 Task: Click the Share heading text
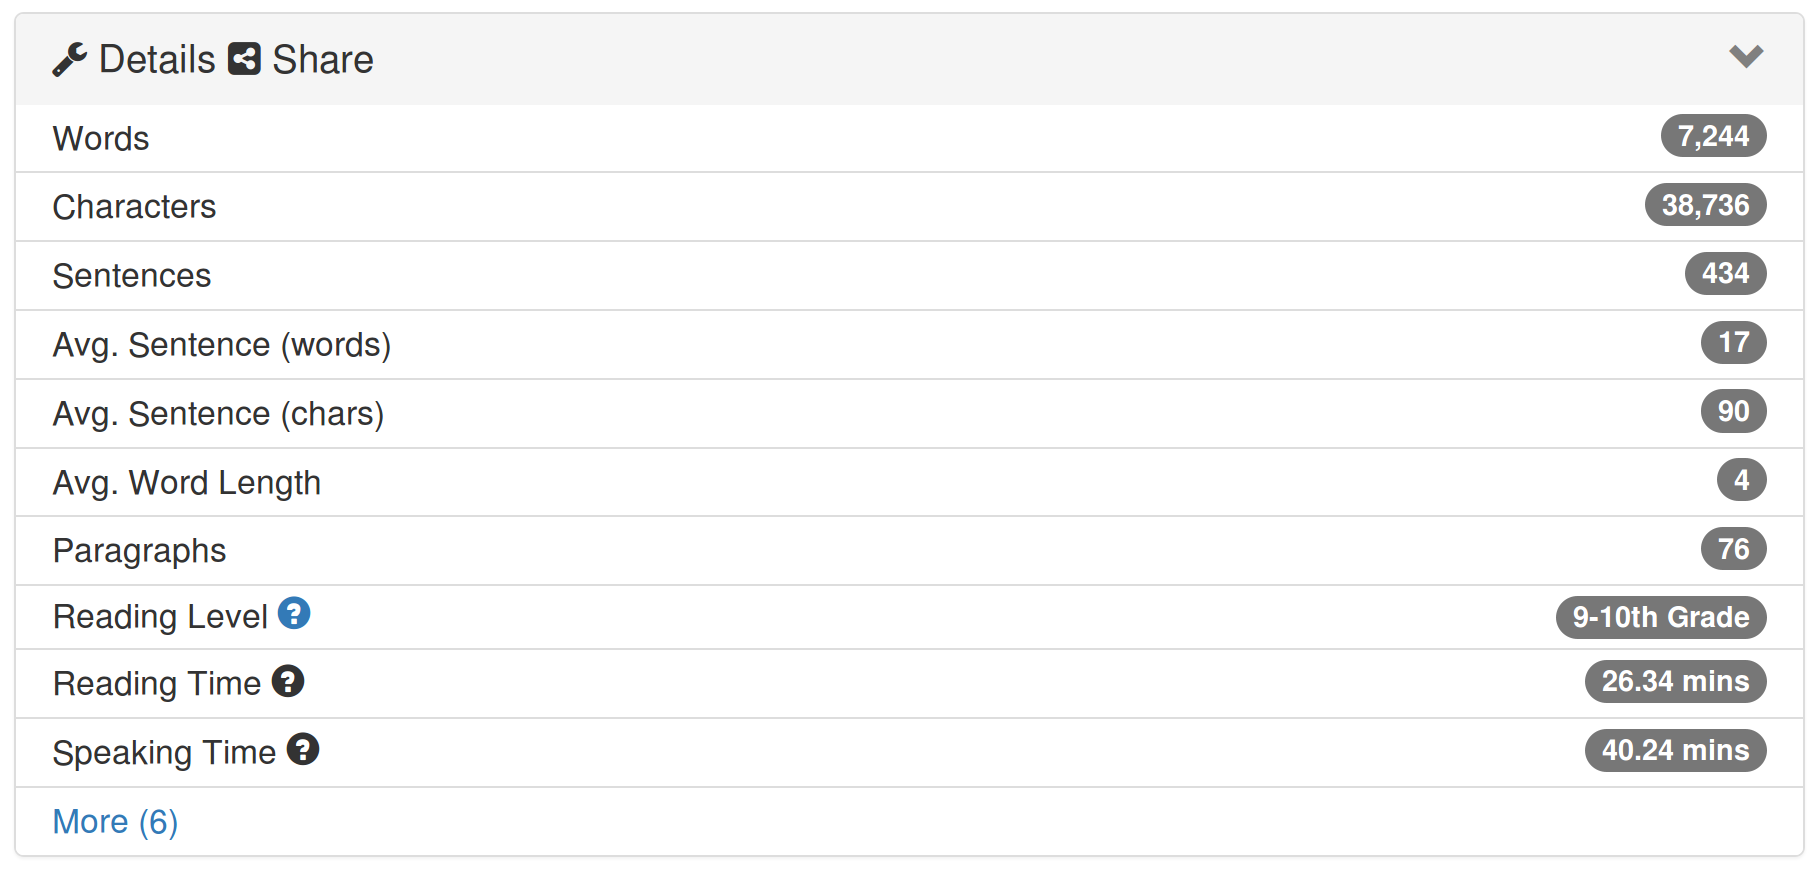[x=323, y=60]
